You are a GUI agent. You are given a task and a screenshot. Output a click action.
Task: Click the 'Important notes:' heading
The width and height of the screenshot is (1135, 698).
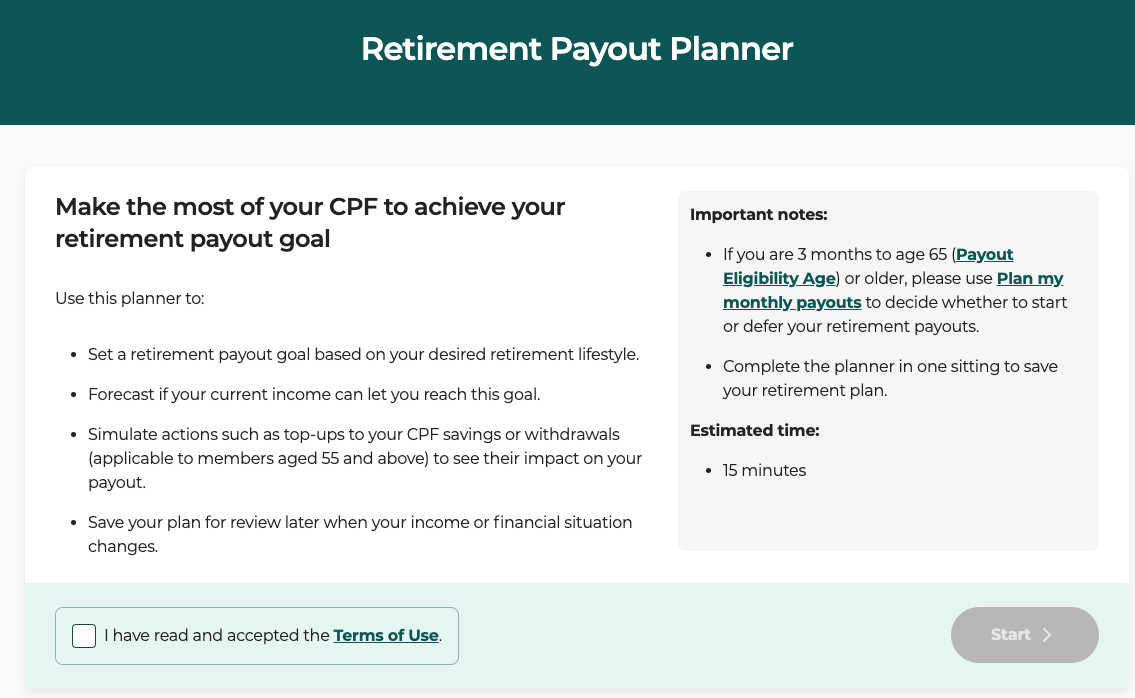tap(759, 214)
